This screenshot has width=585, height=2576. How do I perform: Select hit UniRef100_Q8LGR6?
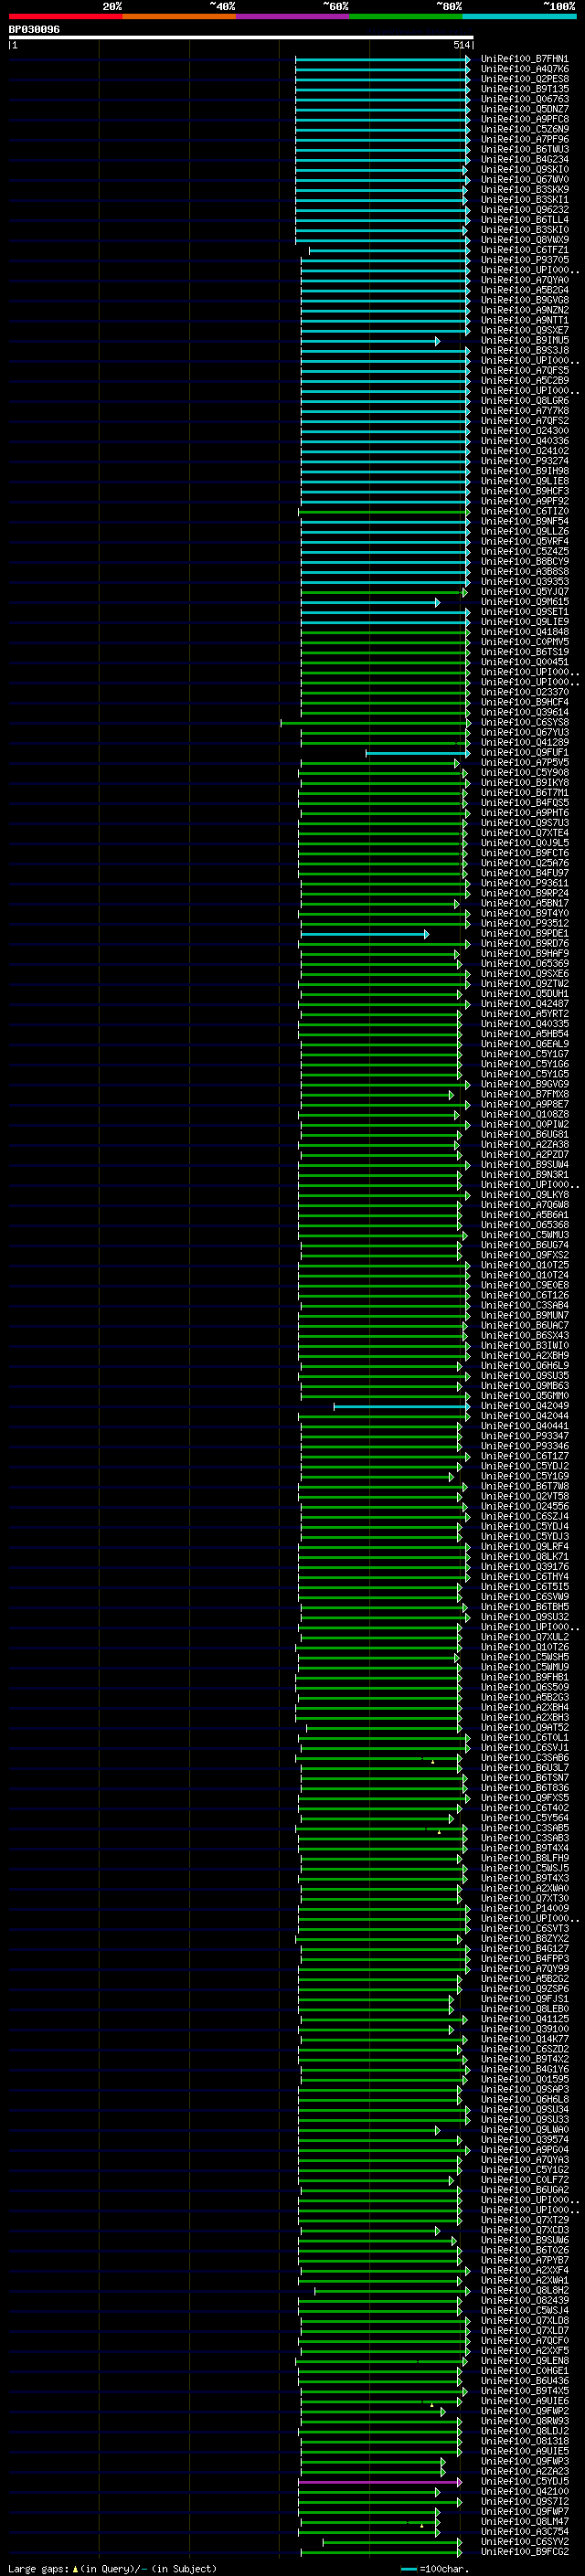pos(524,401)
